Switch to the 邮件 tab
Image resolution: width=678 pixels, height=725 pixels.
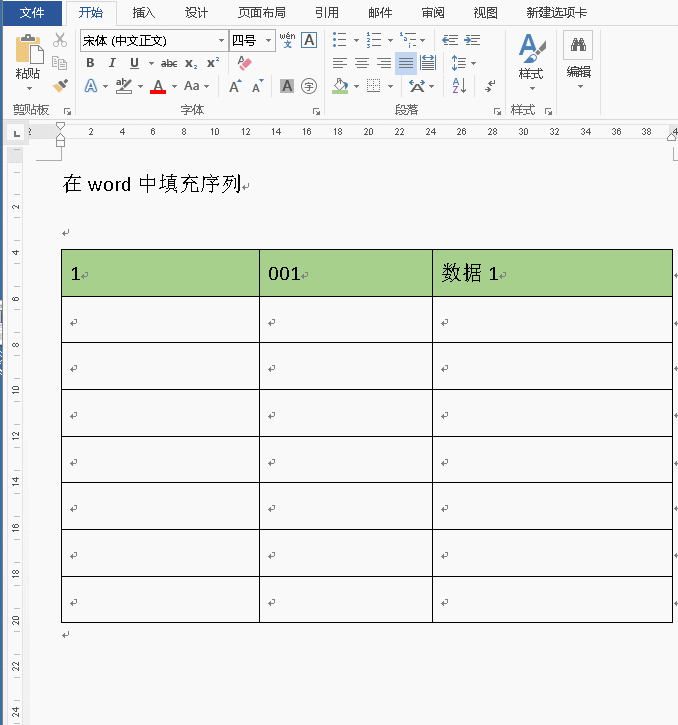[x=380, y=12]
